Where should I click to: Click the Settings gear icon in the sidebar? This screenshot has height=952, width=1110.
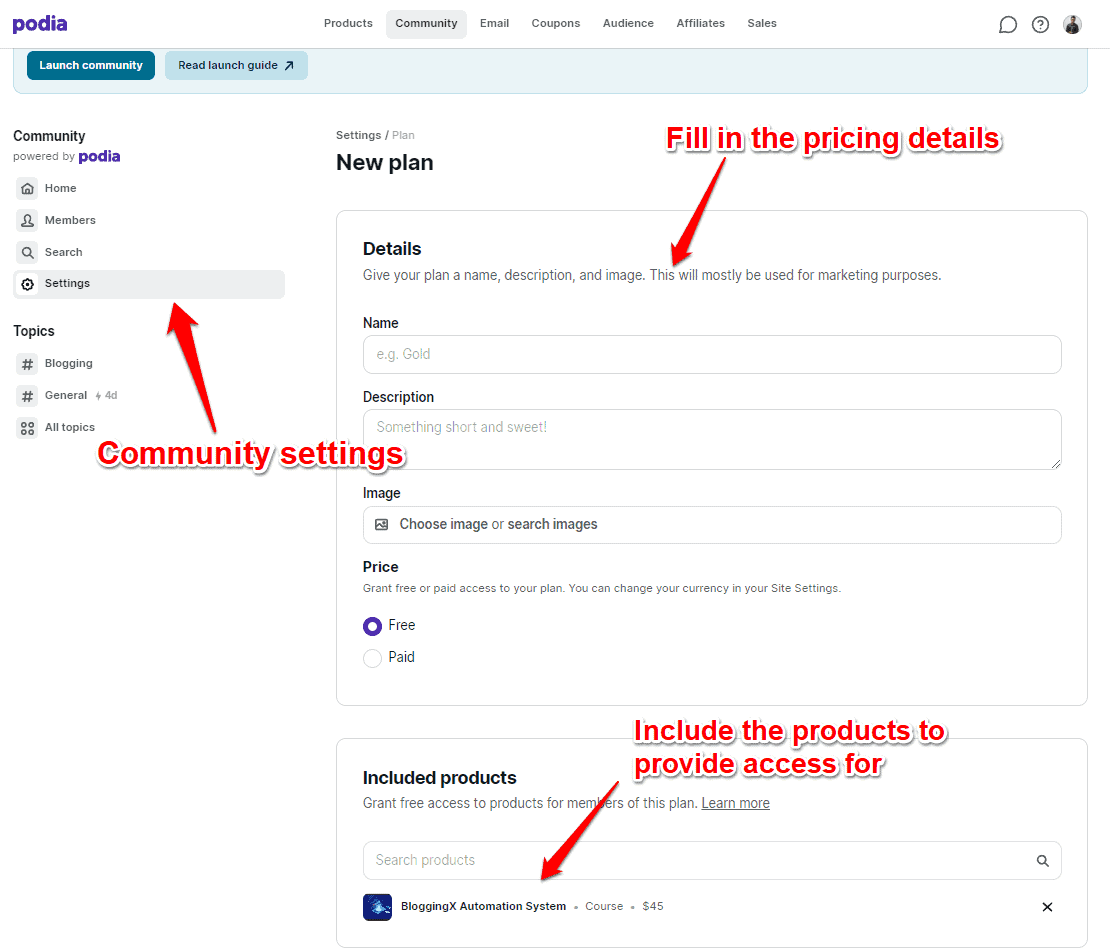tap(27, 284)
